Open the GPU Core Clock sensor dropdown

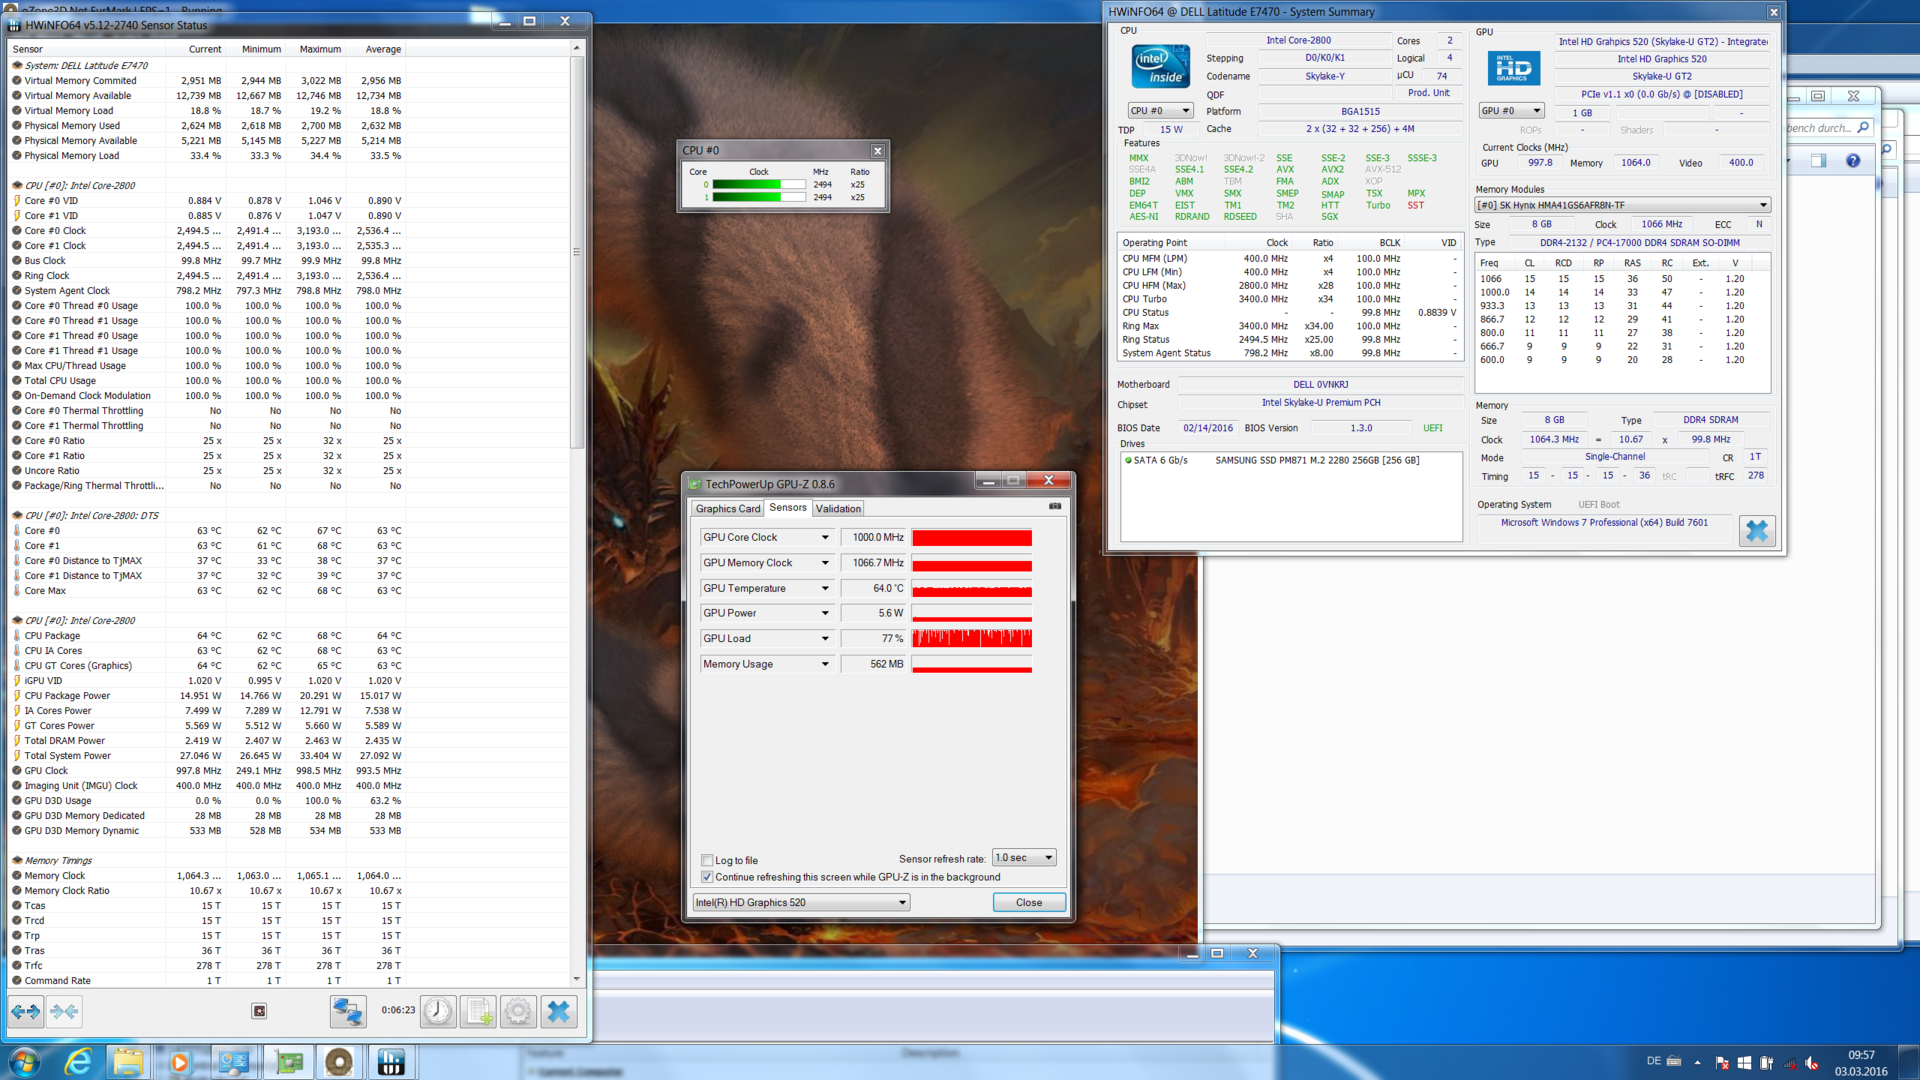tap(825, 538)
